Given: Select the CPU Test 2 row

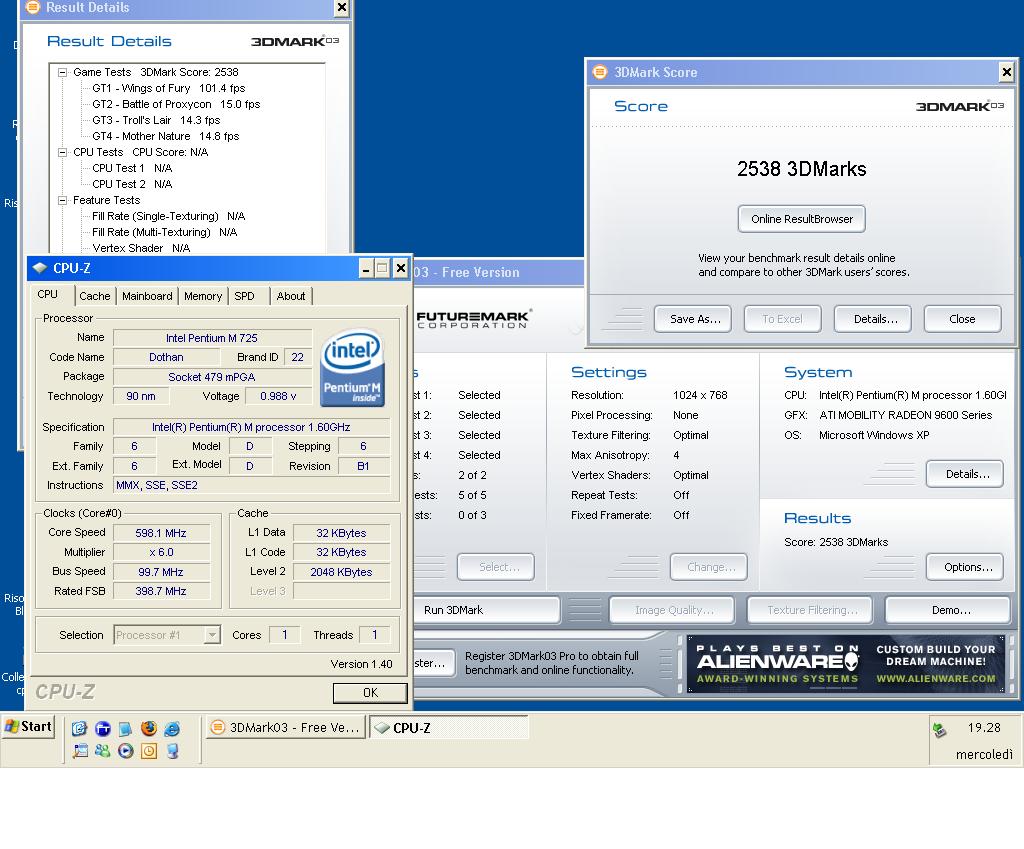Looking at the screenshot, I should click(132, 184).
